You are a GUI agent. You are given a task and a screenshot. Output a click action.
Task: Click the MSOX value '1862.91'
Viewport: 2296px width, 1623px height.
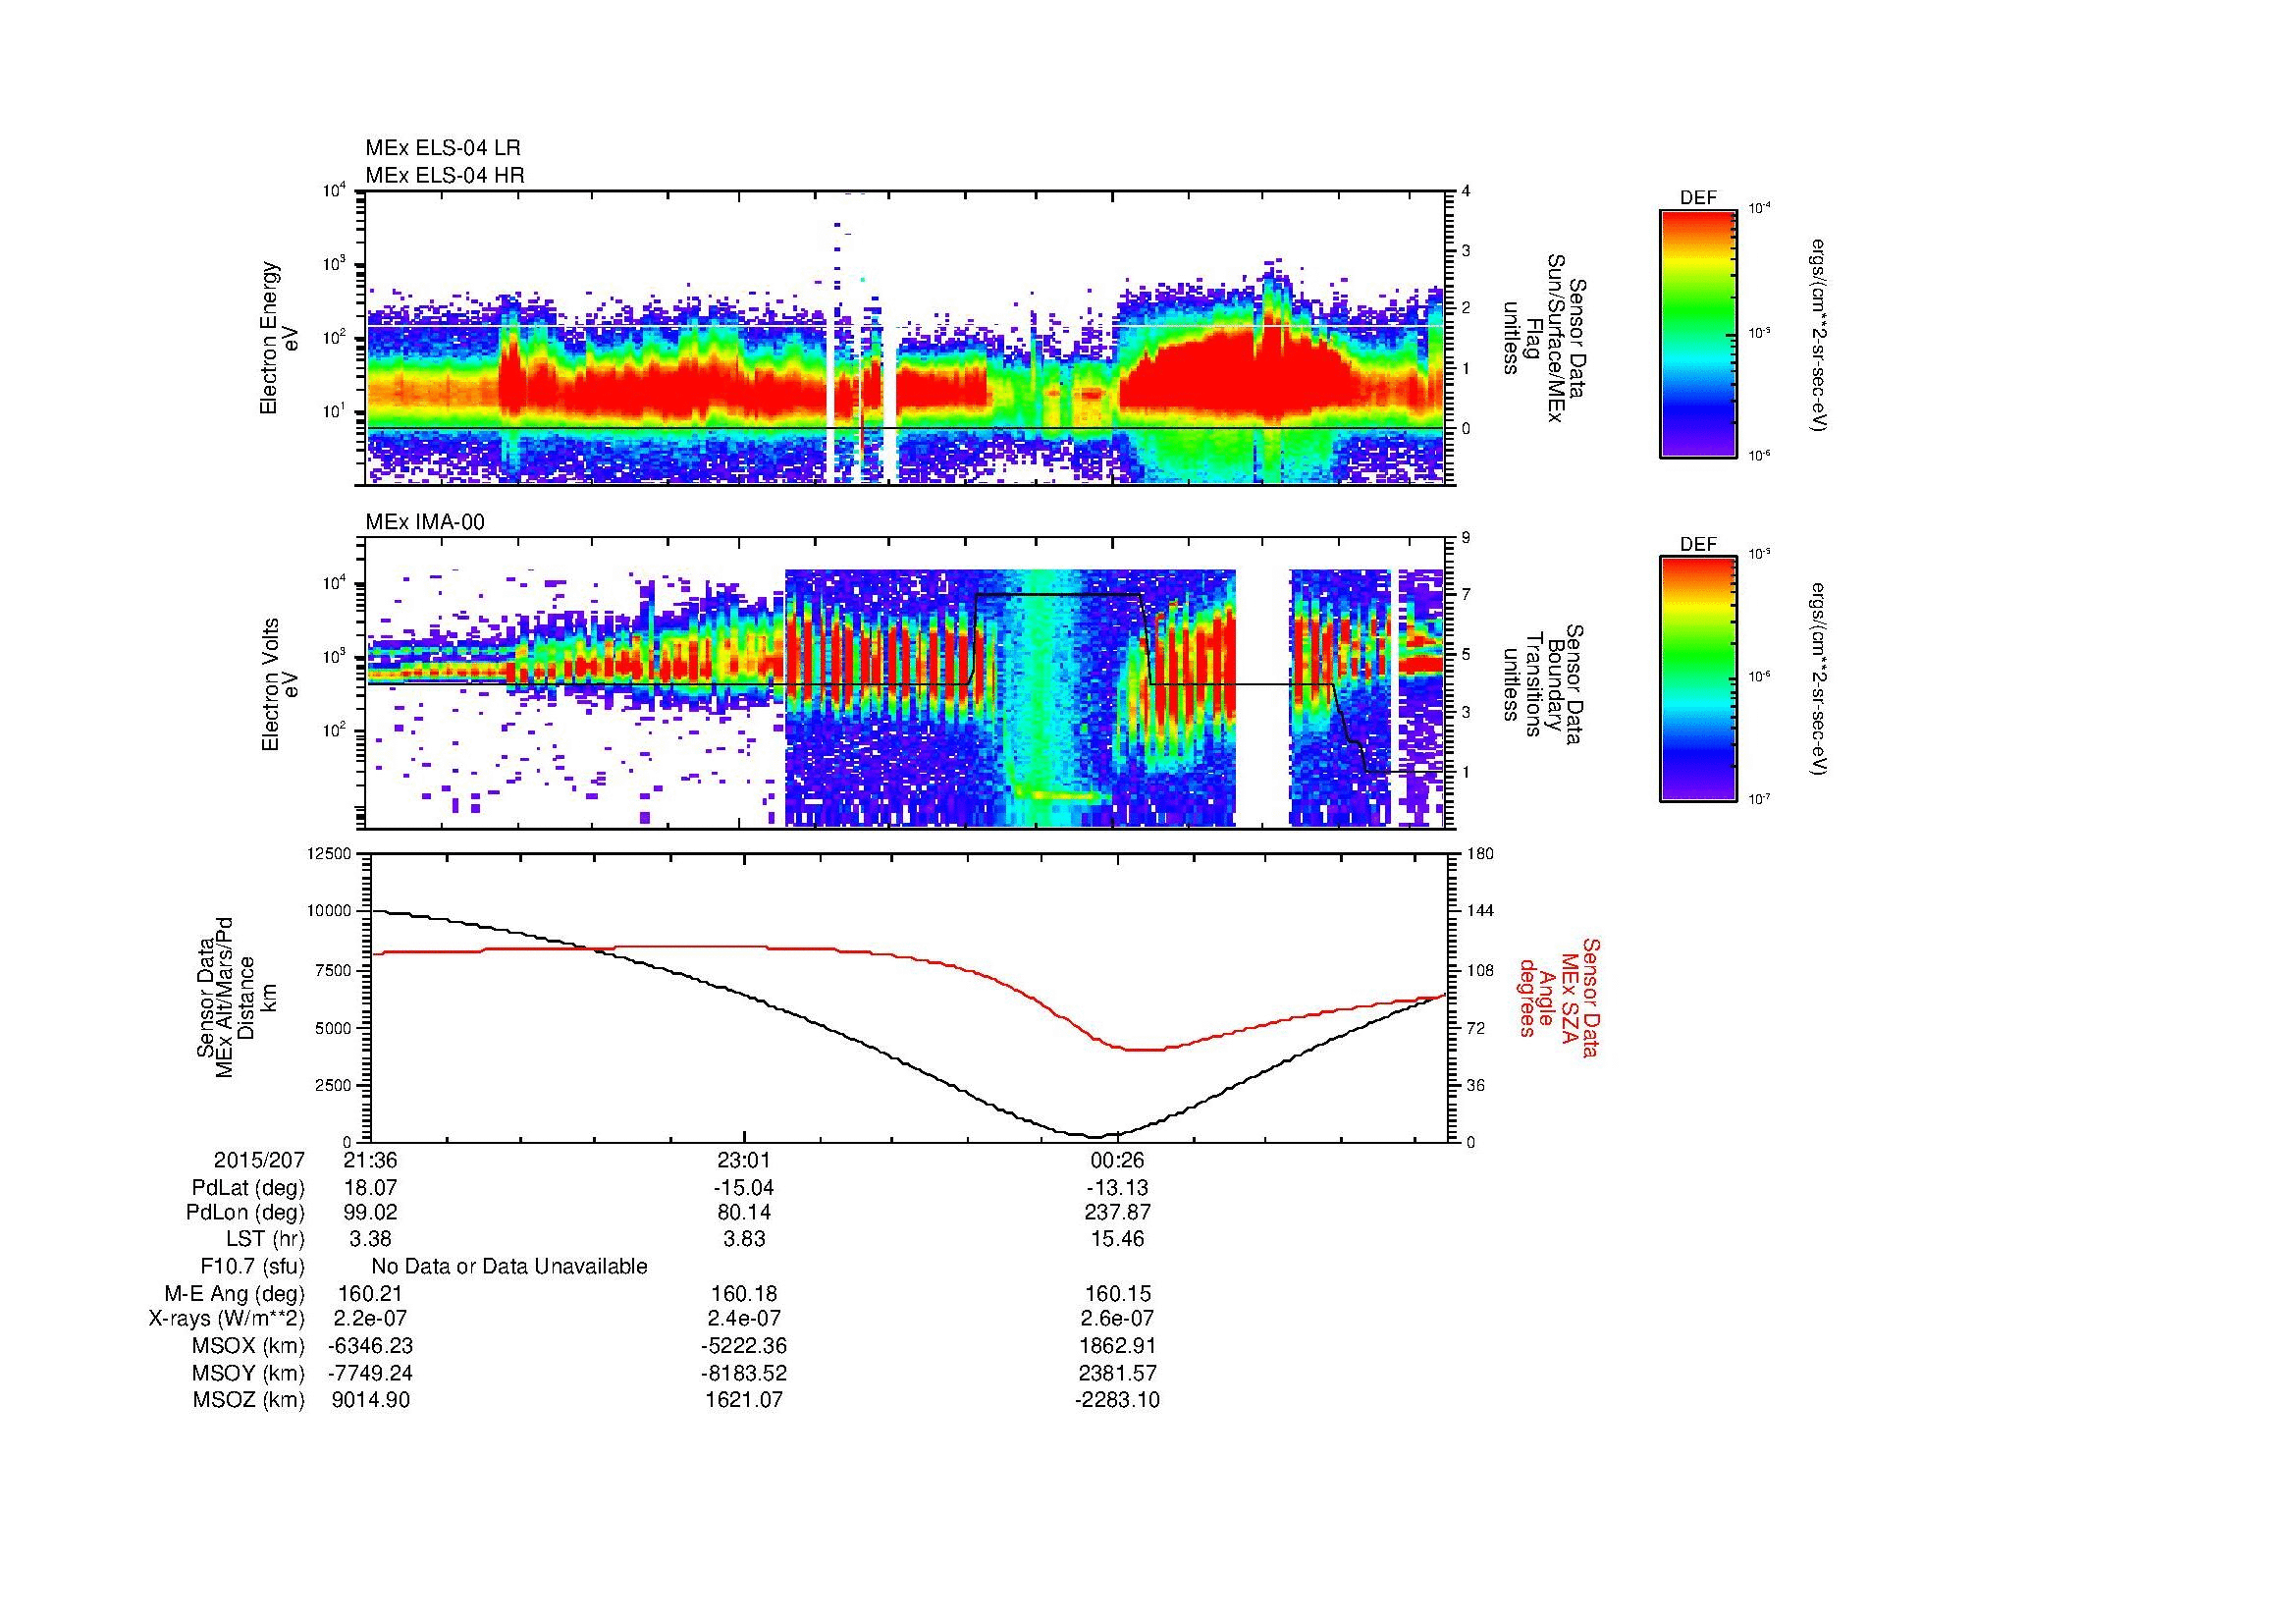[x=1118, y=1346]
